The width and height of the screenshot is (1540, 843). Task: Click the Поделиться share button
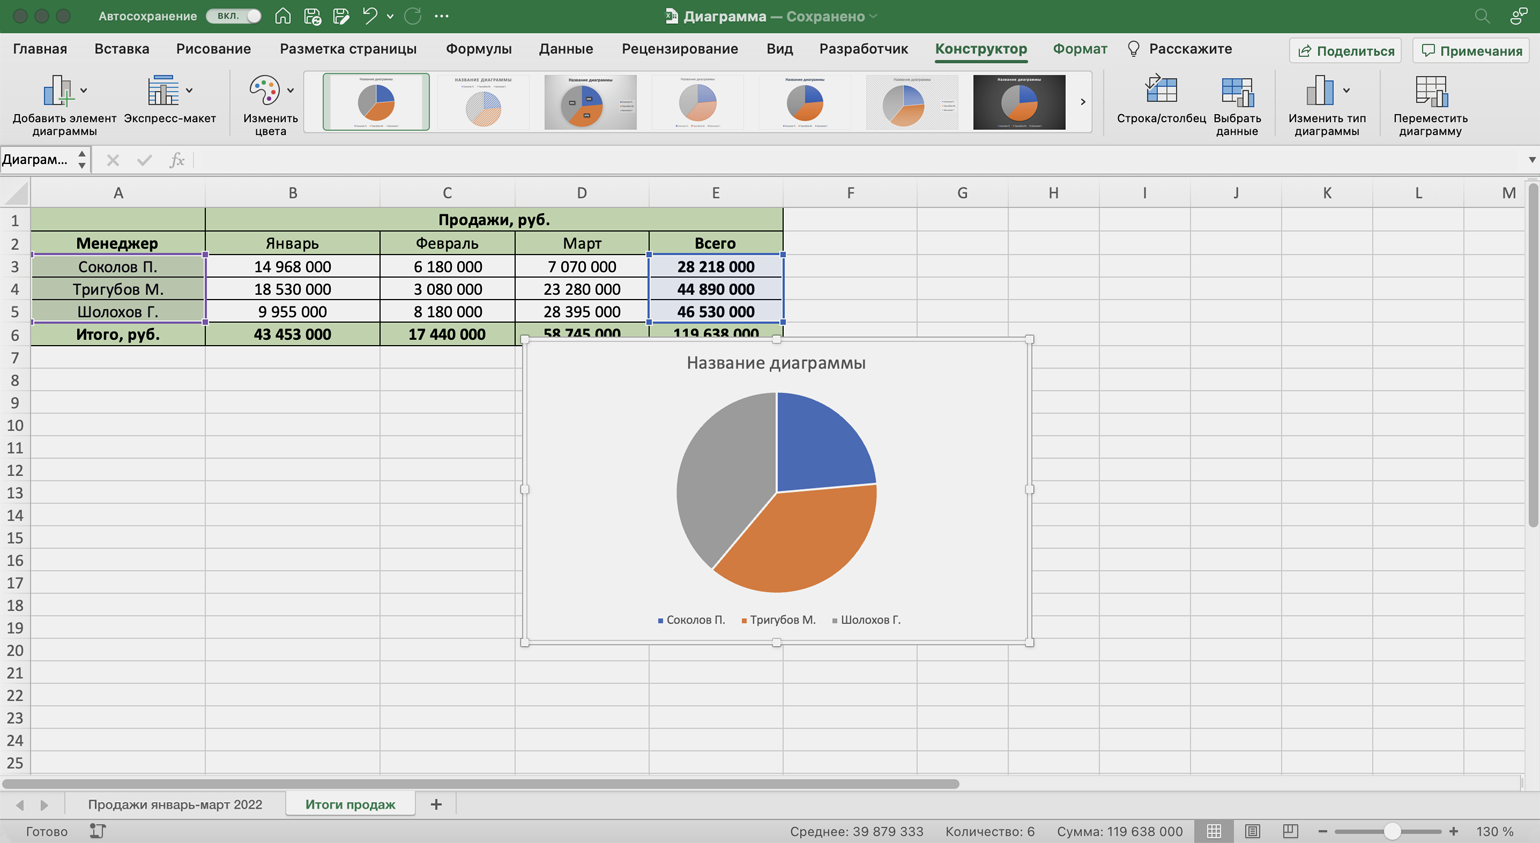click(1345, 50)
